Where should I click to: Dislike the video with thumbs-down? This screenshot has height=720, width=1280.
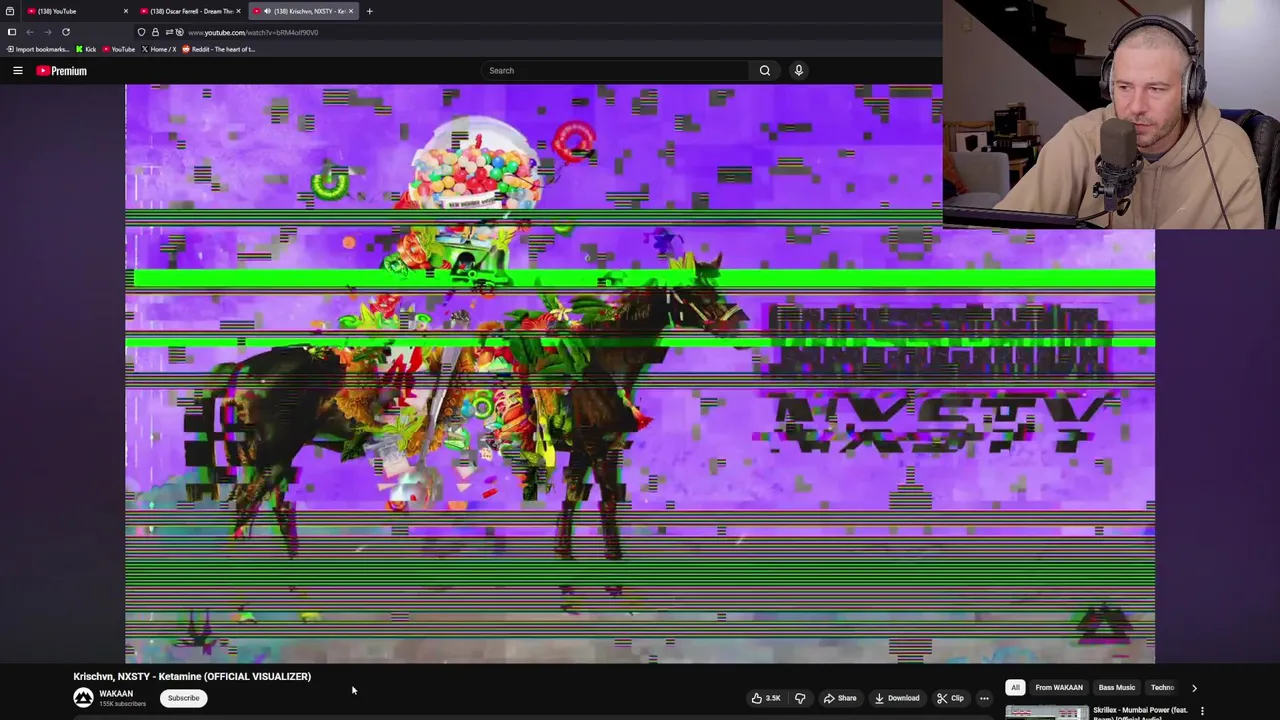(800, 698)
